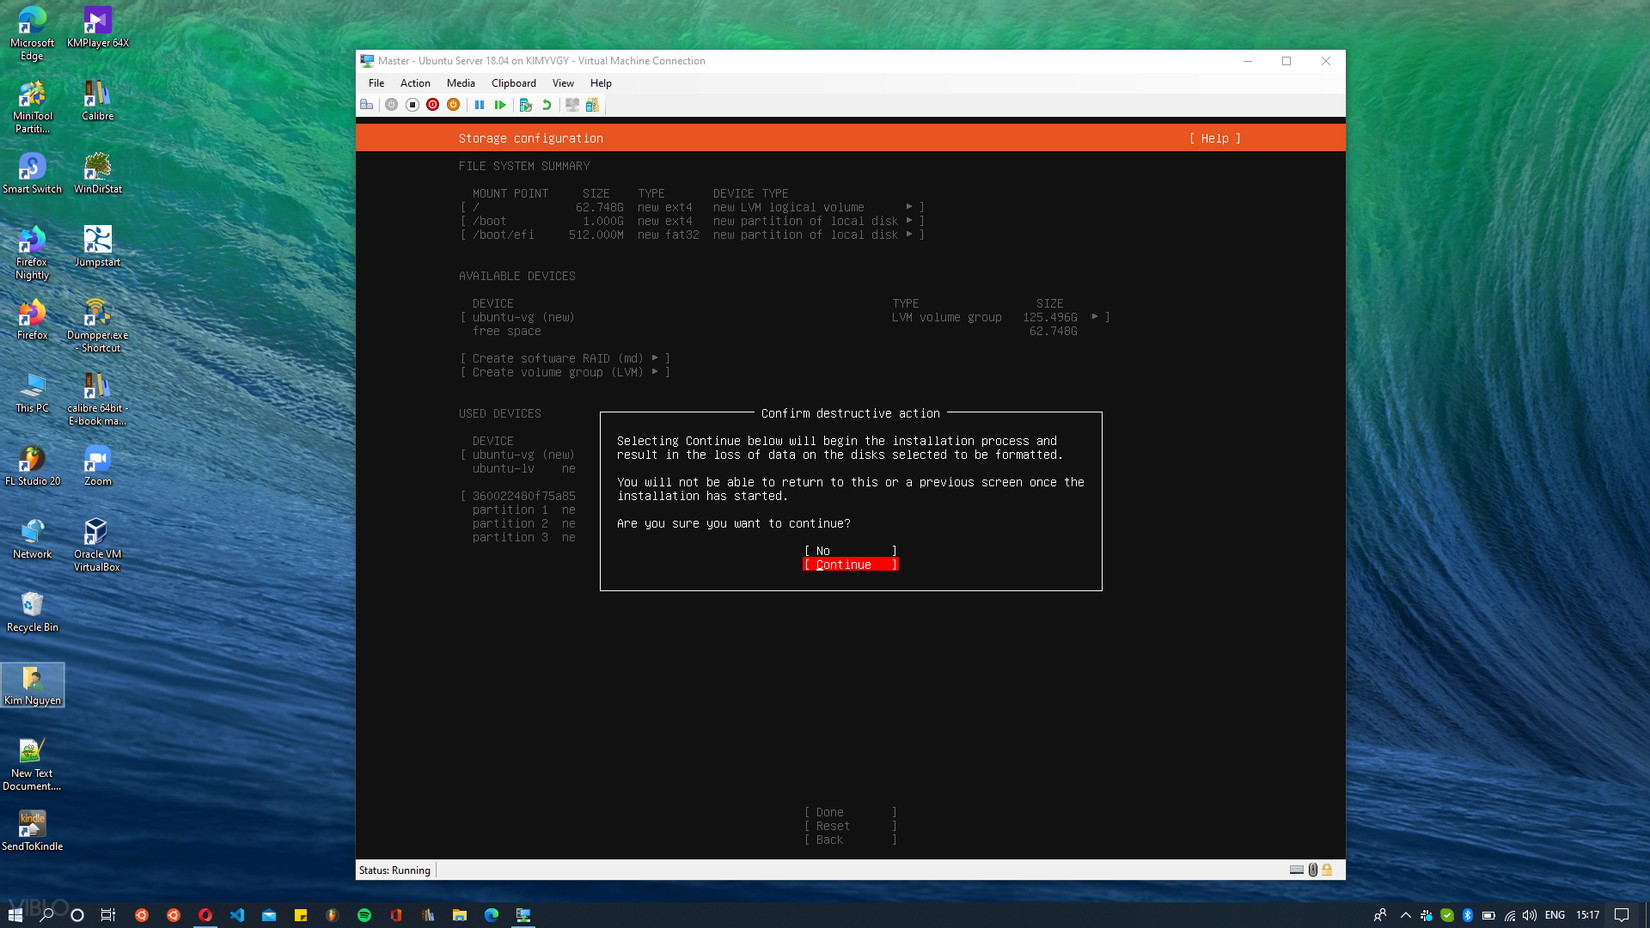Click Continue in the confirm dialog
Viewport: 1650px width, 928px height.
[x=851, y=565]
